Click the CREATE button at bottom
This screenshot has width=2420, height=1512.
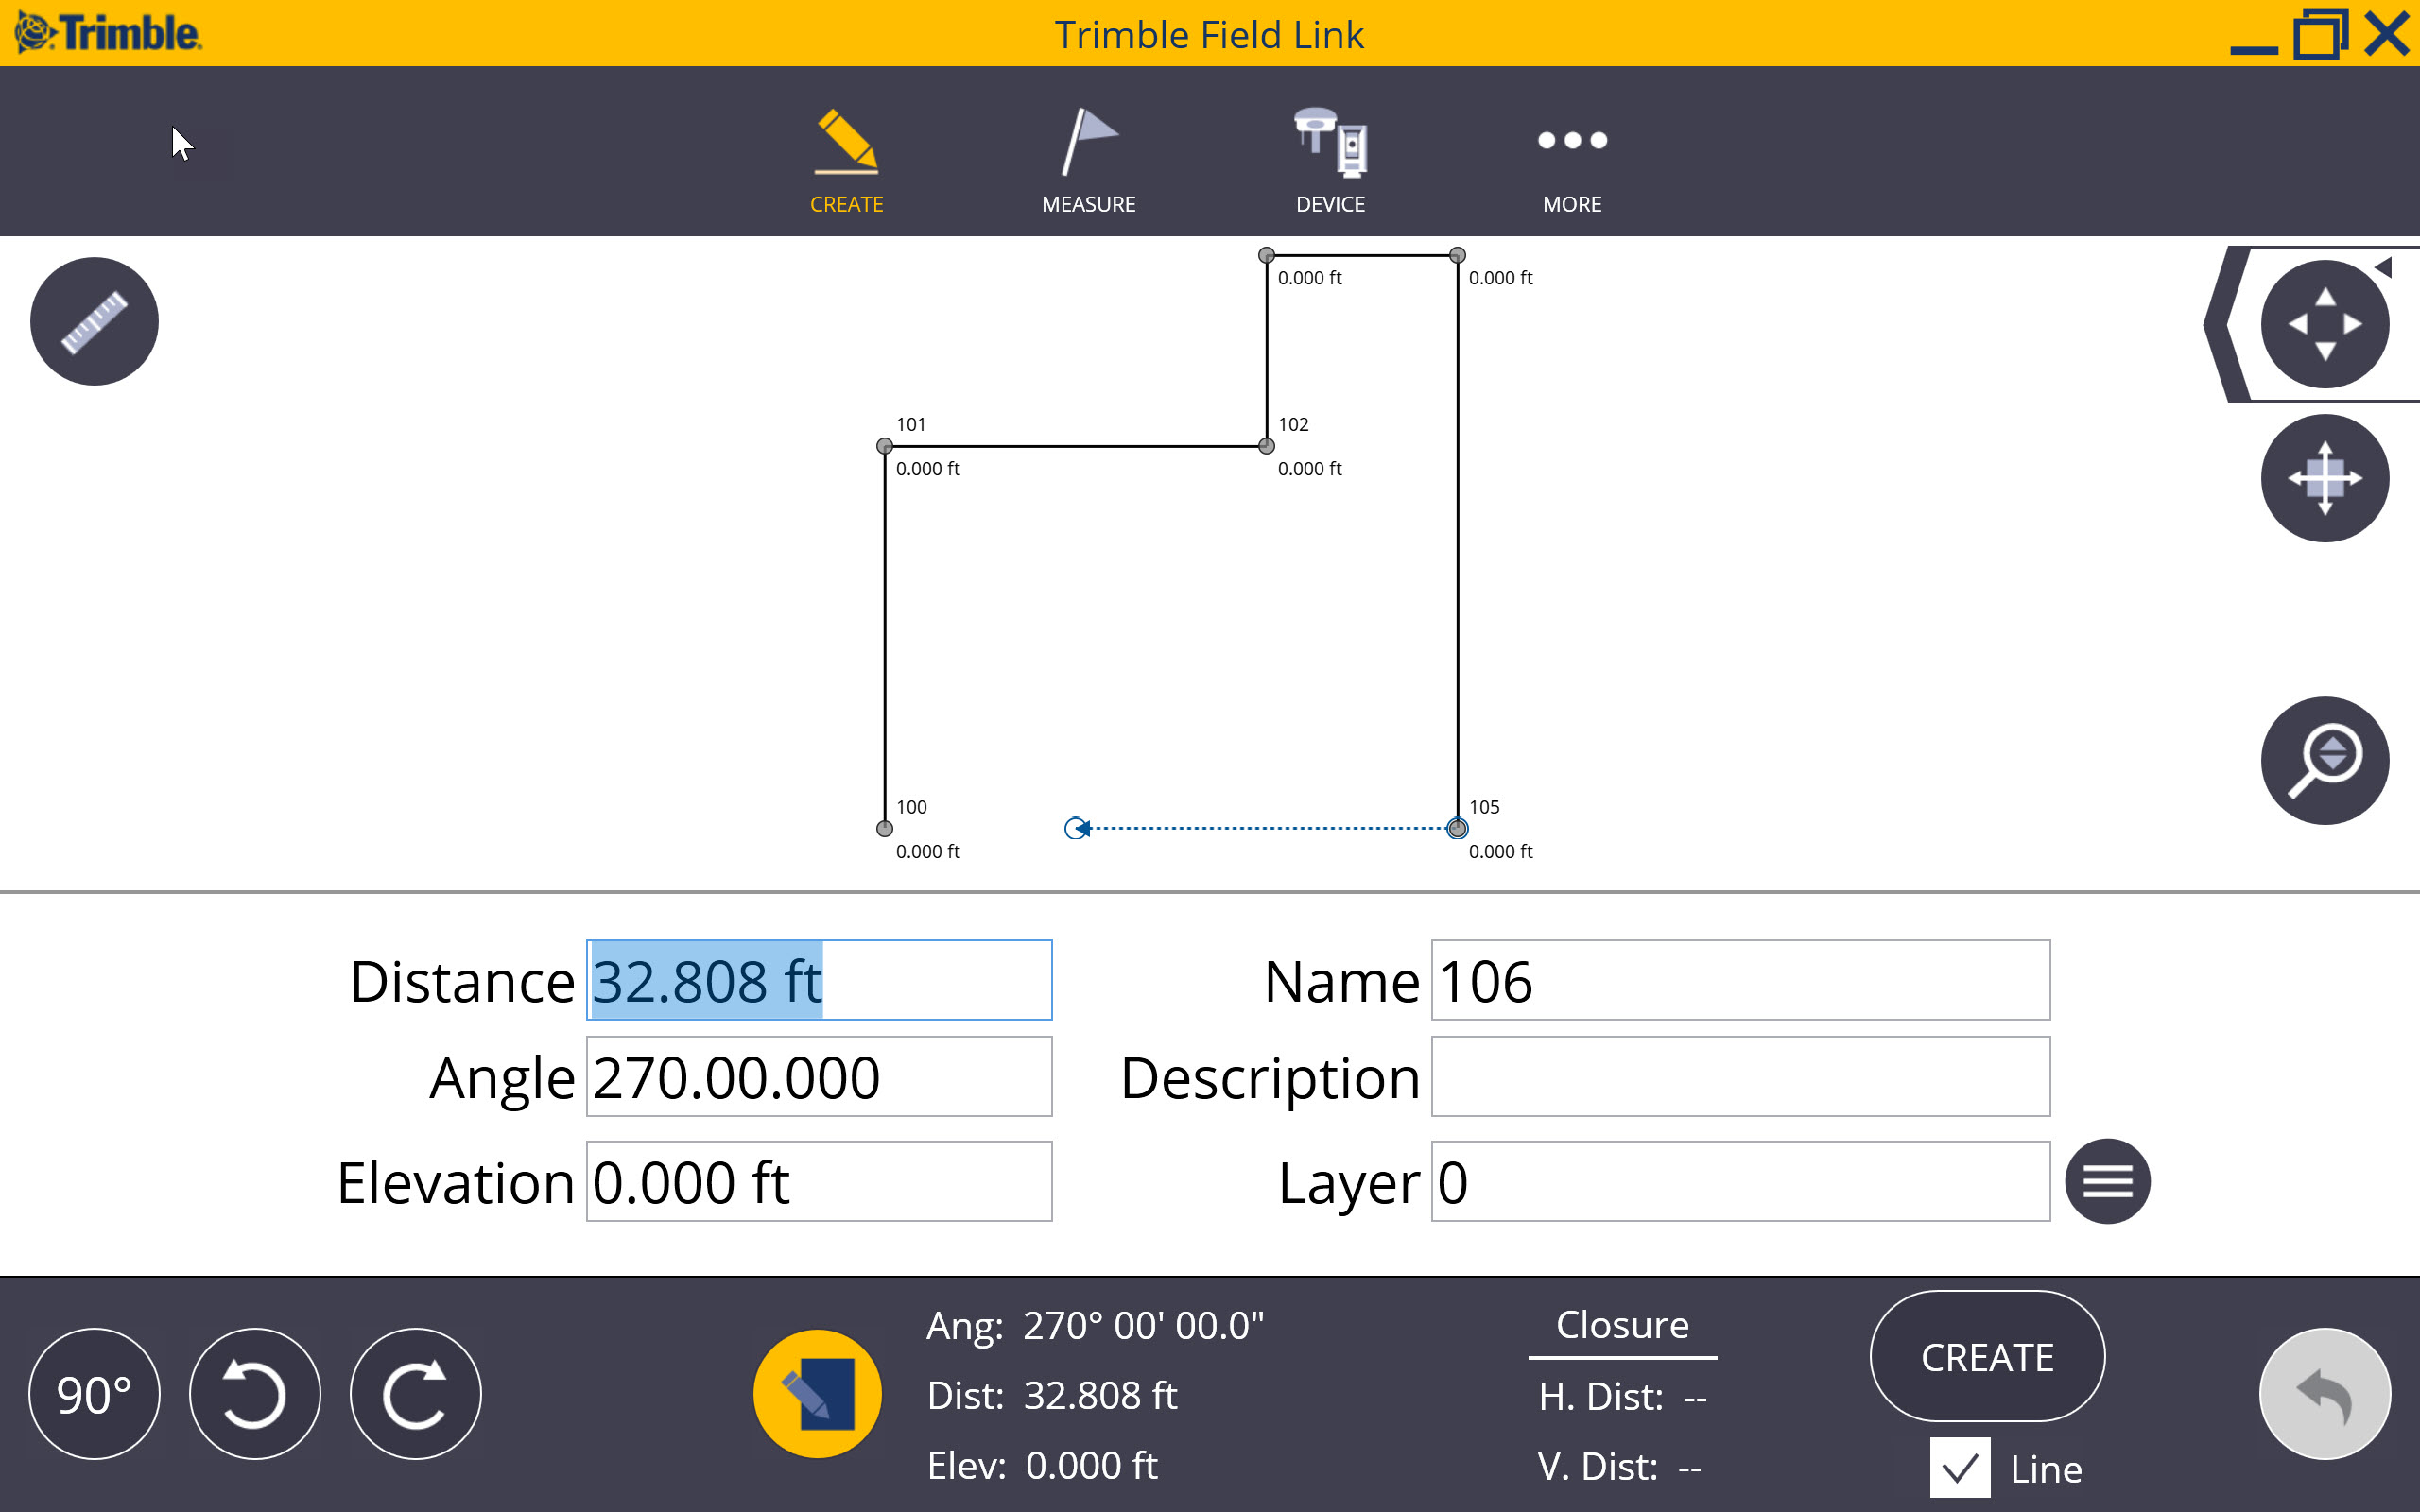click(1987, 1356)
